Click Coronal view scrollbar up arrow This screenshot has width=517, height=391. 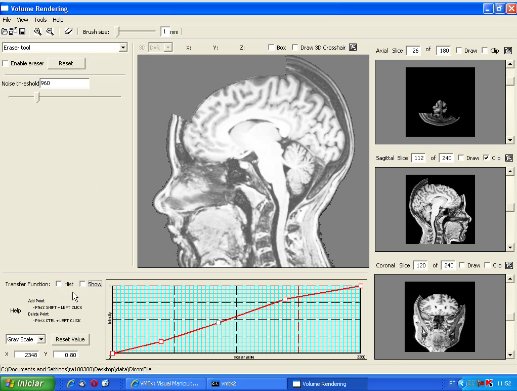510,278
